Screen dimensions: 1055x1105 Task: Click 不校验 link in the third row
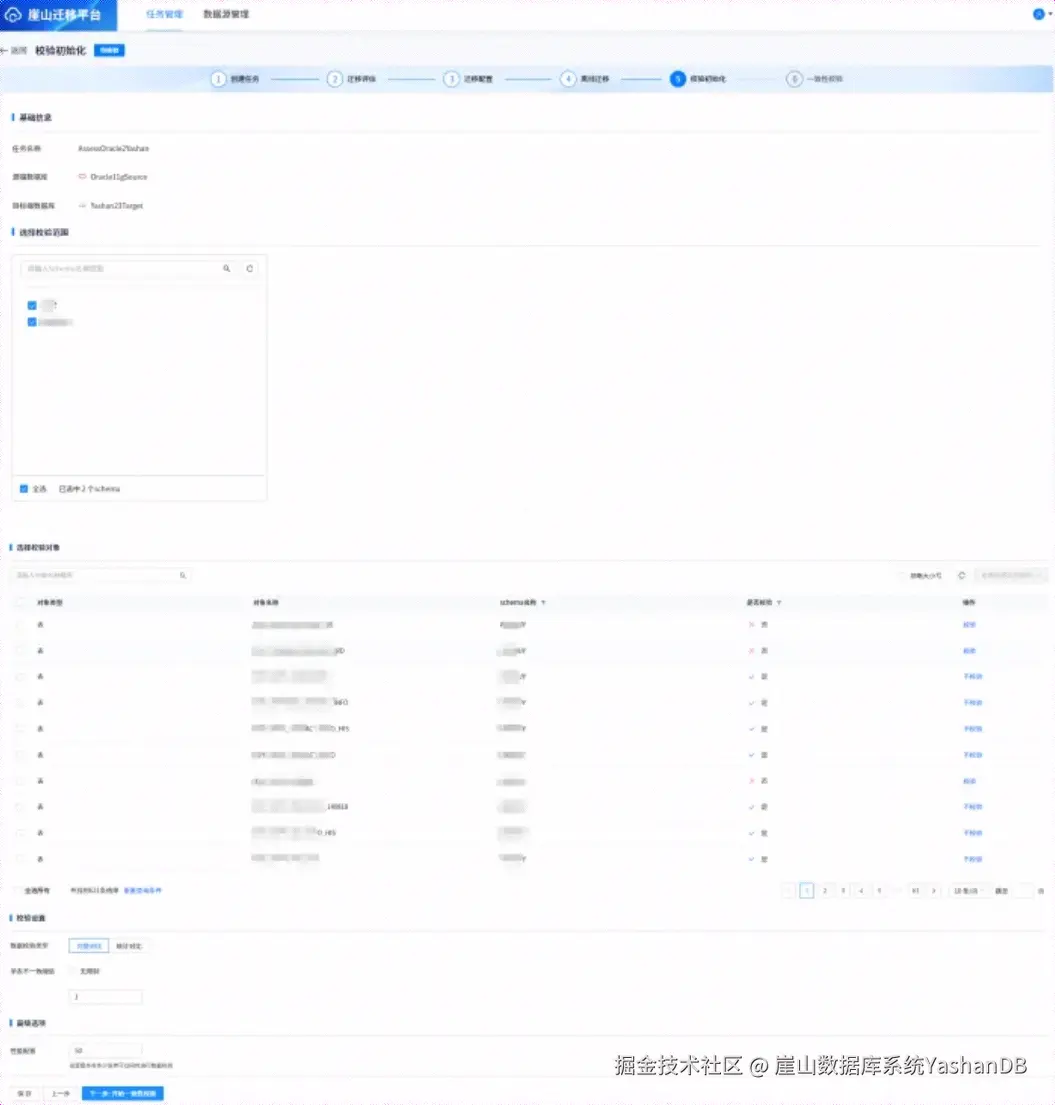tap(973, 677)
